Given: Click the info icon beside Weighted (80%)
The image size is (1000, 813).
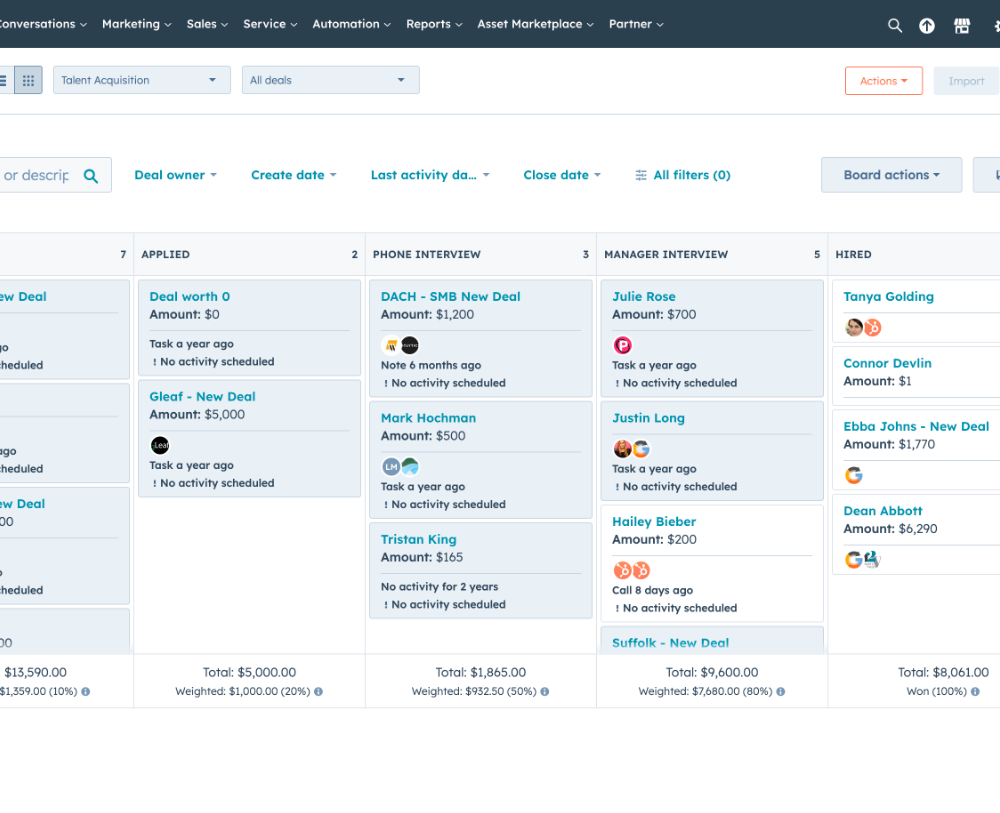Looking at the screenshot, I should (781, 691).
